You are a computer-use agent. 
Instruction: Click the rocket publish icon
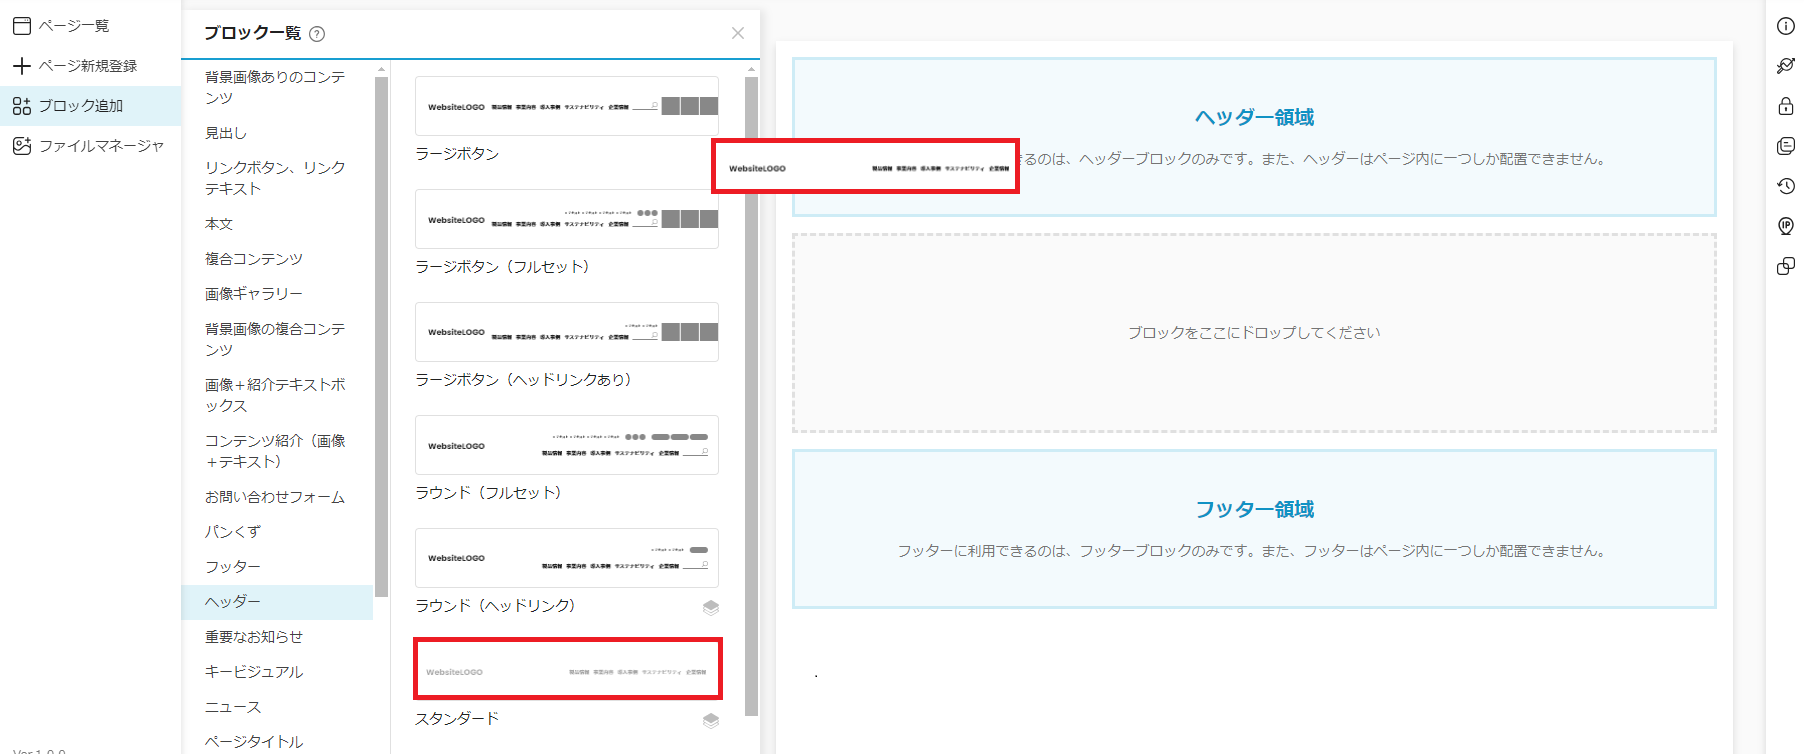pyautogui.click(x=1785, y=66)
